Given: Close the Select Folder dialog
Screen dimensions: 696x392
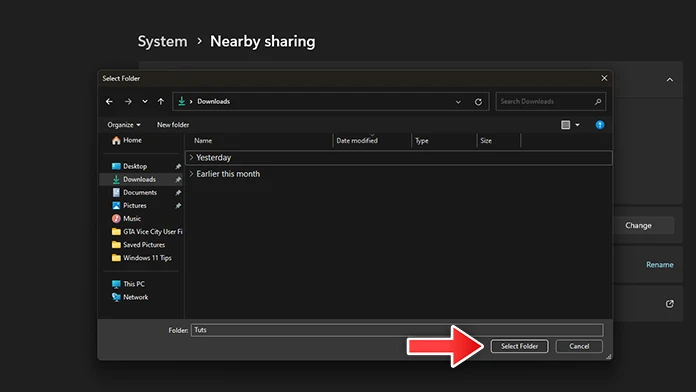Looking at the screenshot, I should (604, 78).
